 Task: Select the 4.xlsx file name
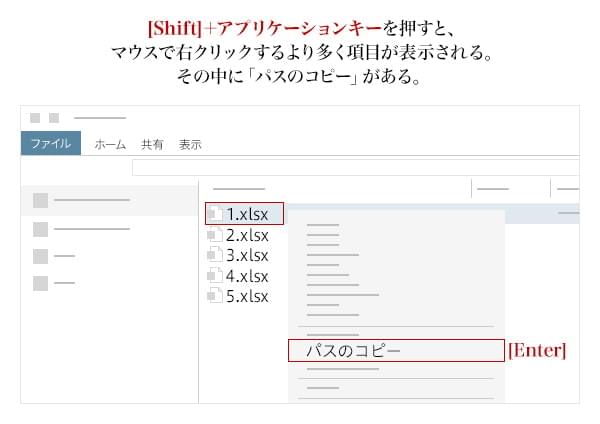click(247, 275)
